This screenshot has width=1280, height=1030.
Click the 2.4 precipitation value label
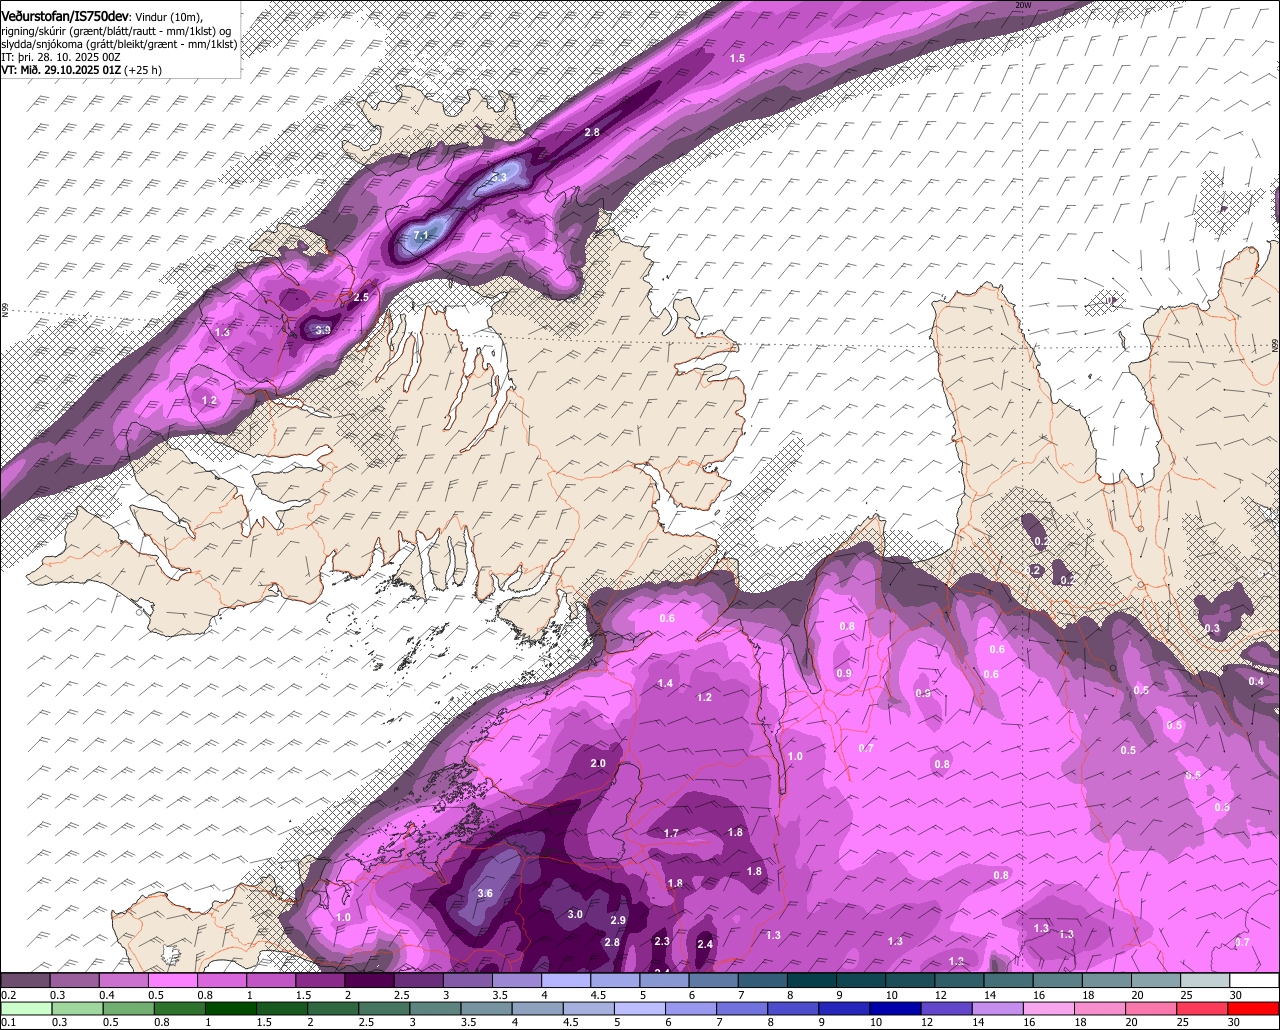[x=705, y=944]
